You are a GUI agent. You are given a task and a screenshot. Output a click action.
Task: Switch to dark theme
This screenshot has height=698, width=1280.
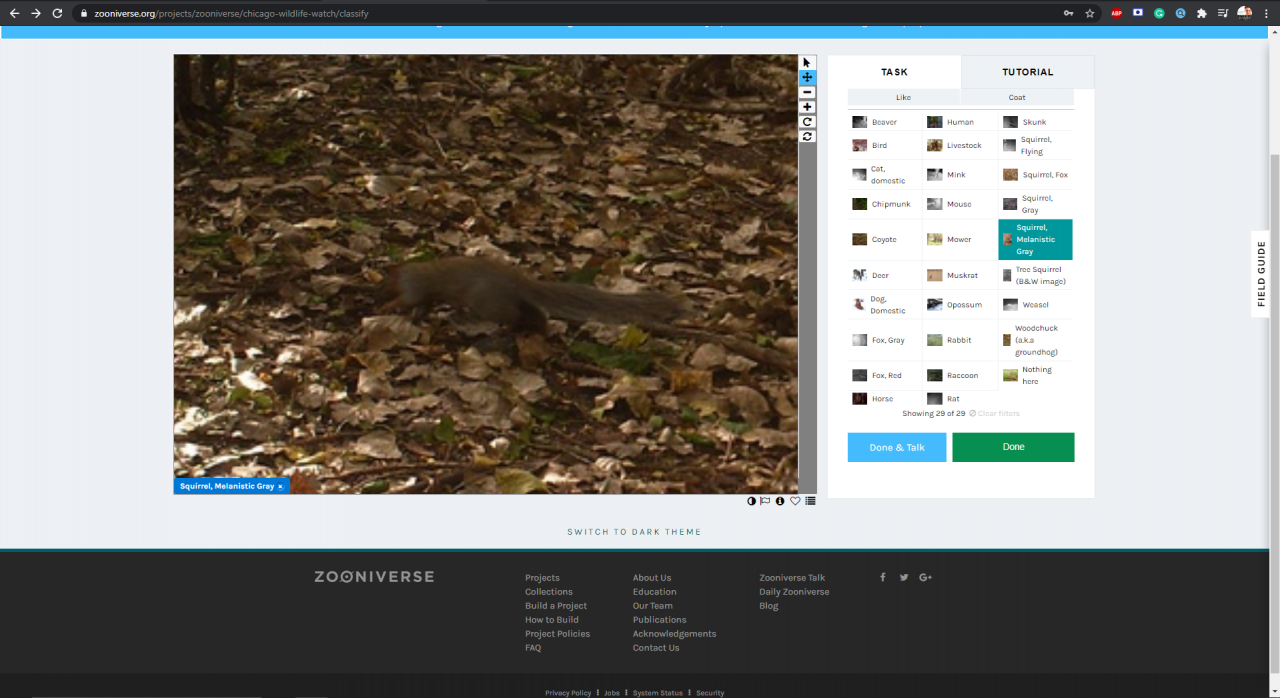634,532
